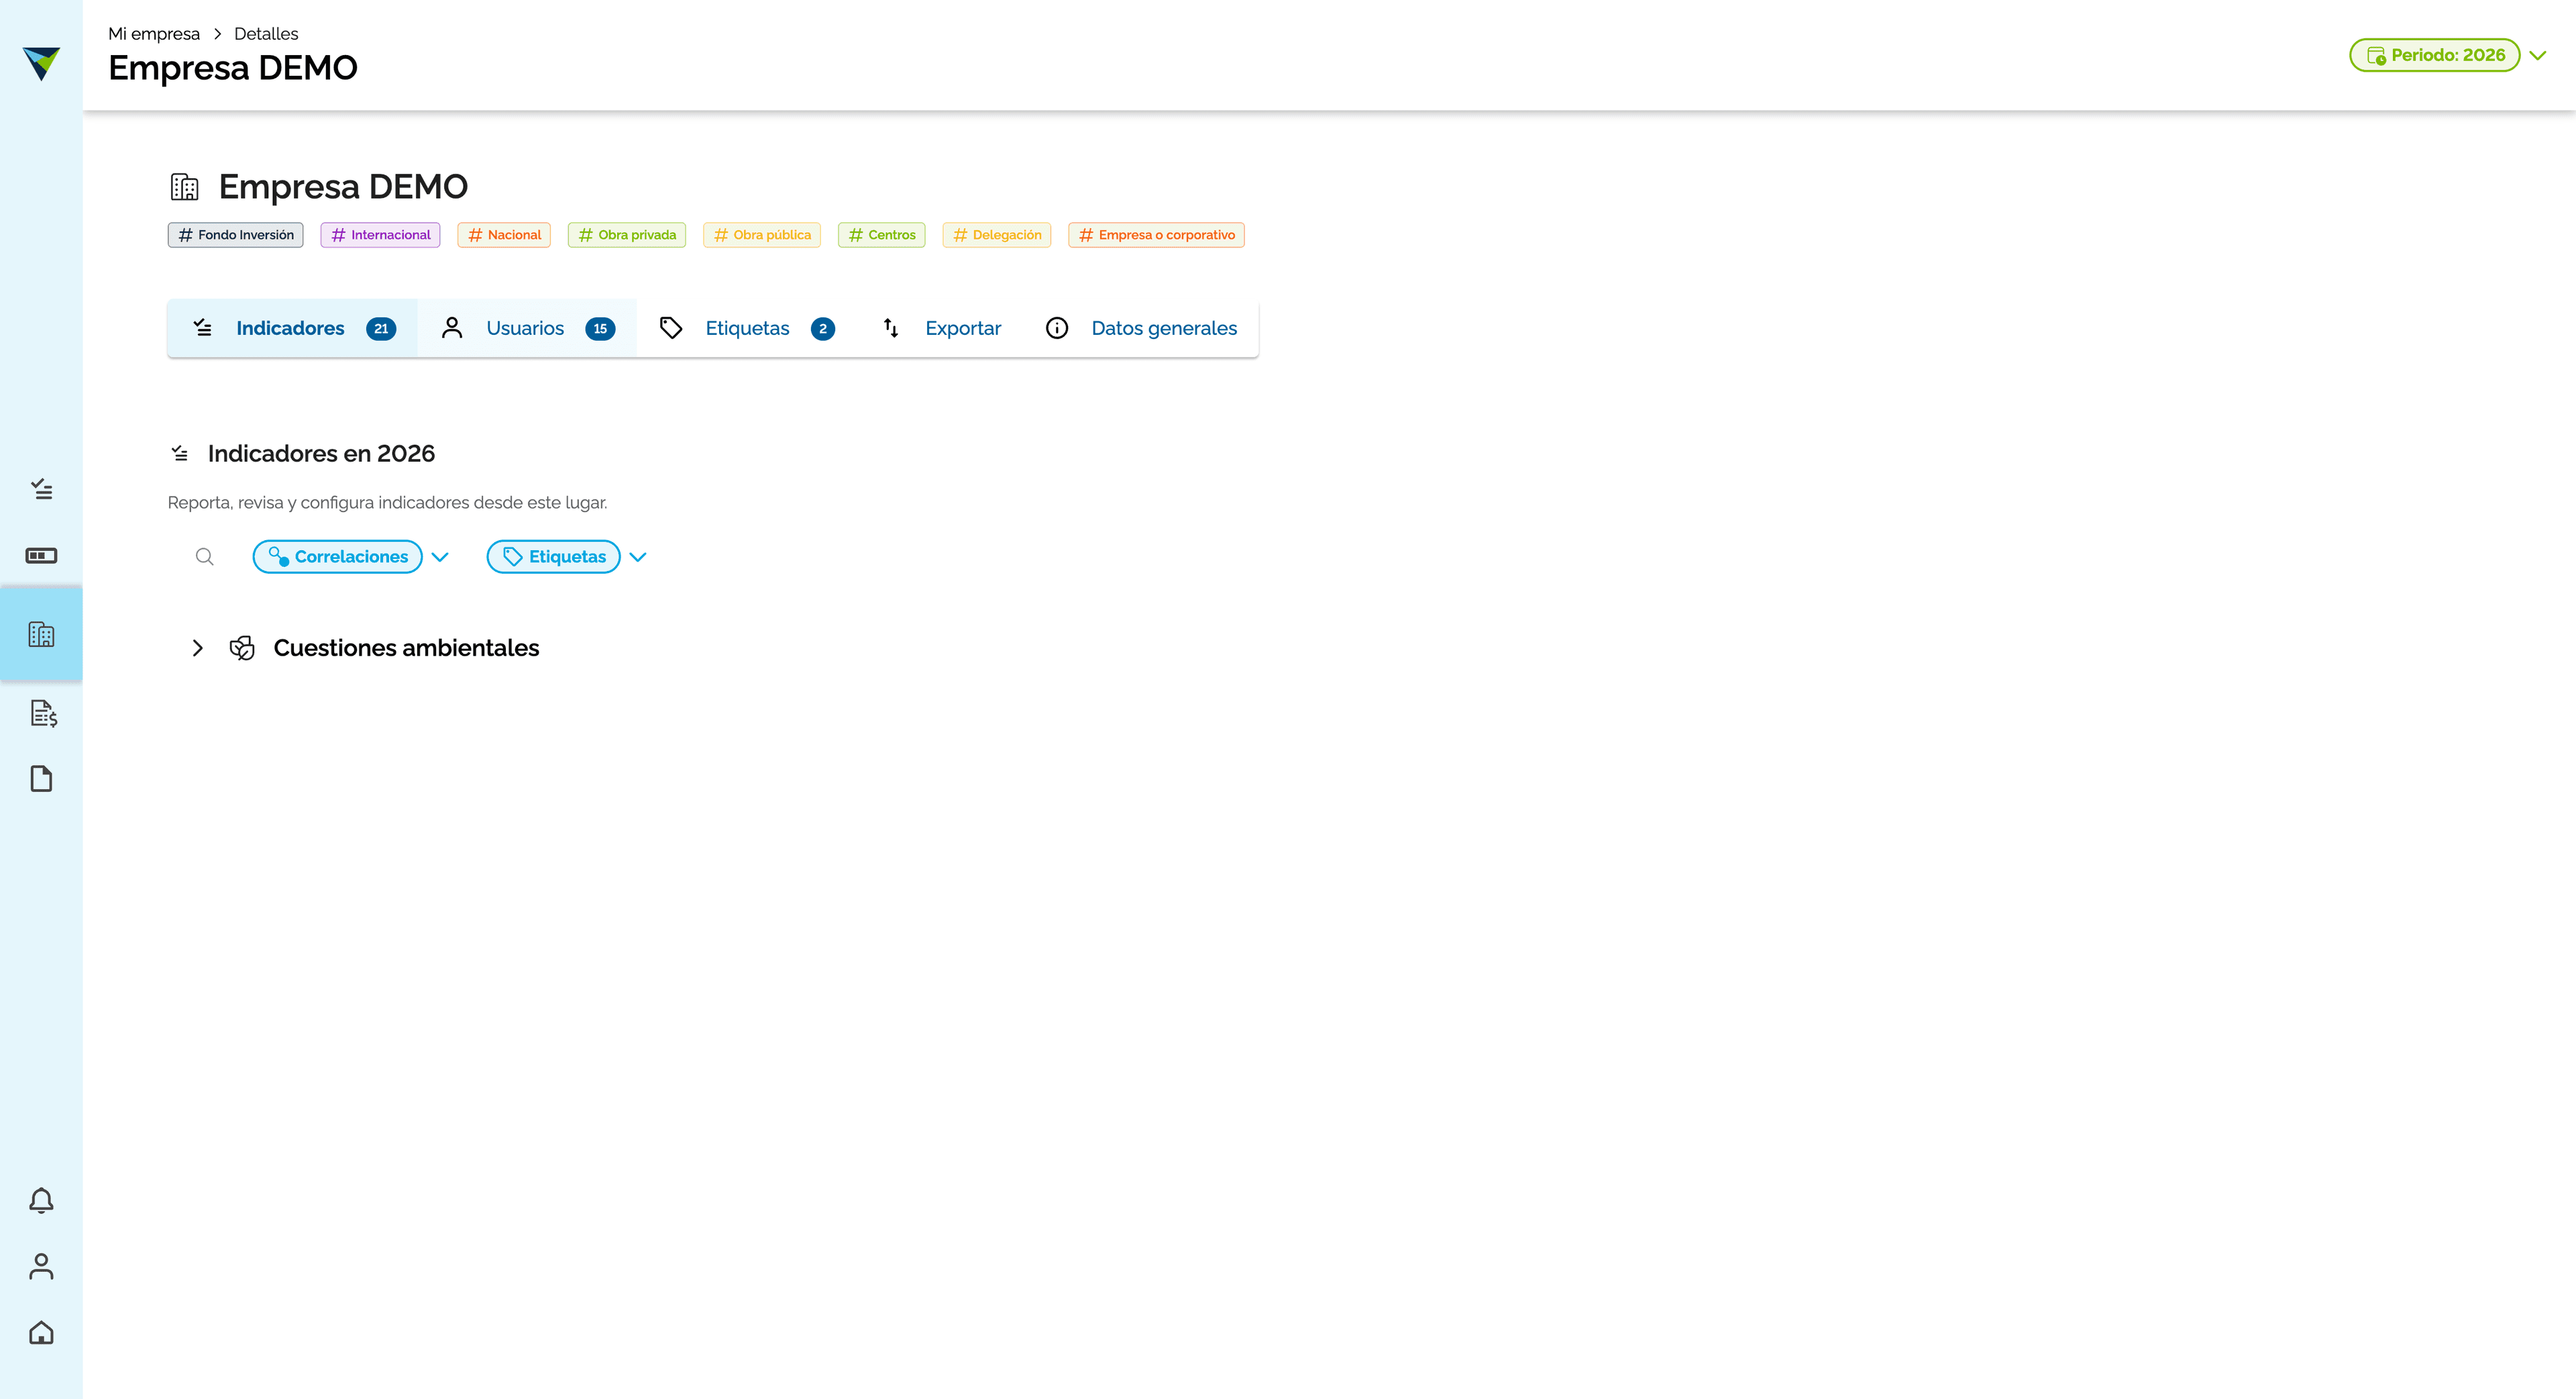Switch to the Indicadores tab
This screenshot has width=2576, height=1399.
(293, 328)
